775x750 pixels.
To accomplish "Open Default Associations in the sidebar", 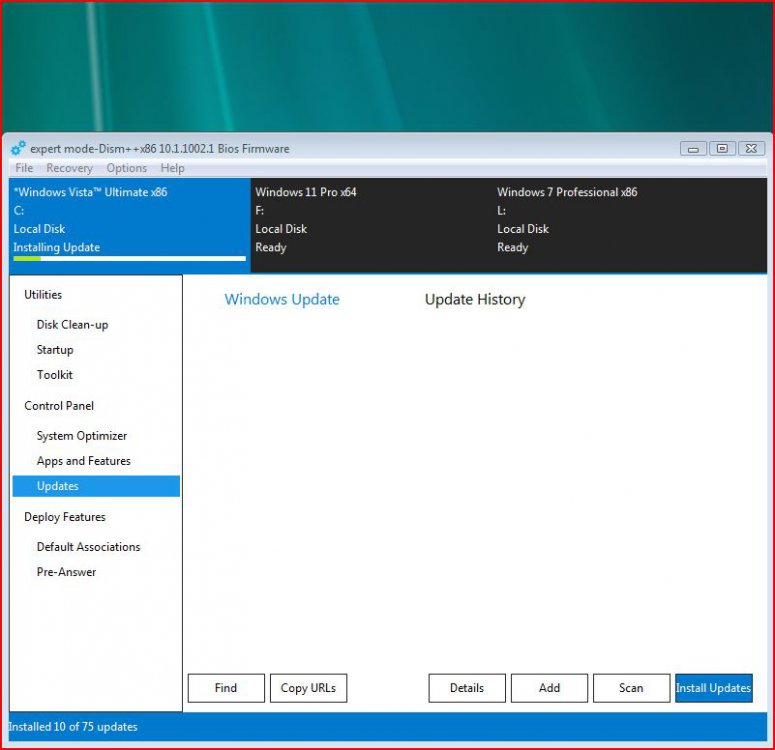I will click(88, 547).
